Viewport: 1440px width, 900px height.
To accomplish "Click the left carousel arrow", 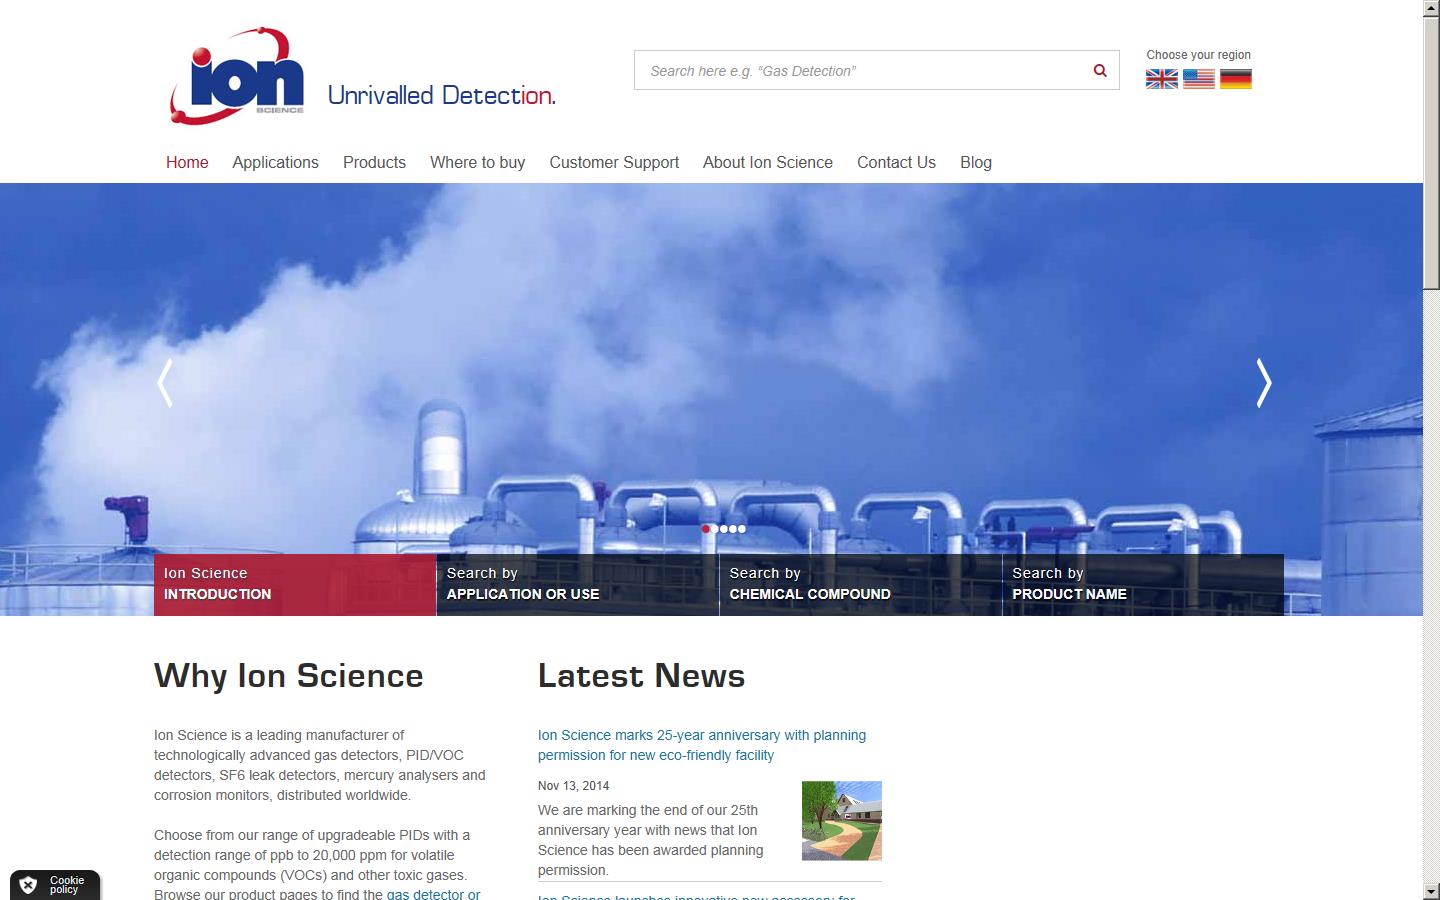I will (x=166, y=383).
